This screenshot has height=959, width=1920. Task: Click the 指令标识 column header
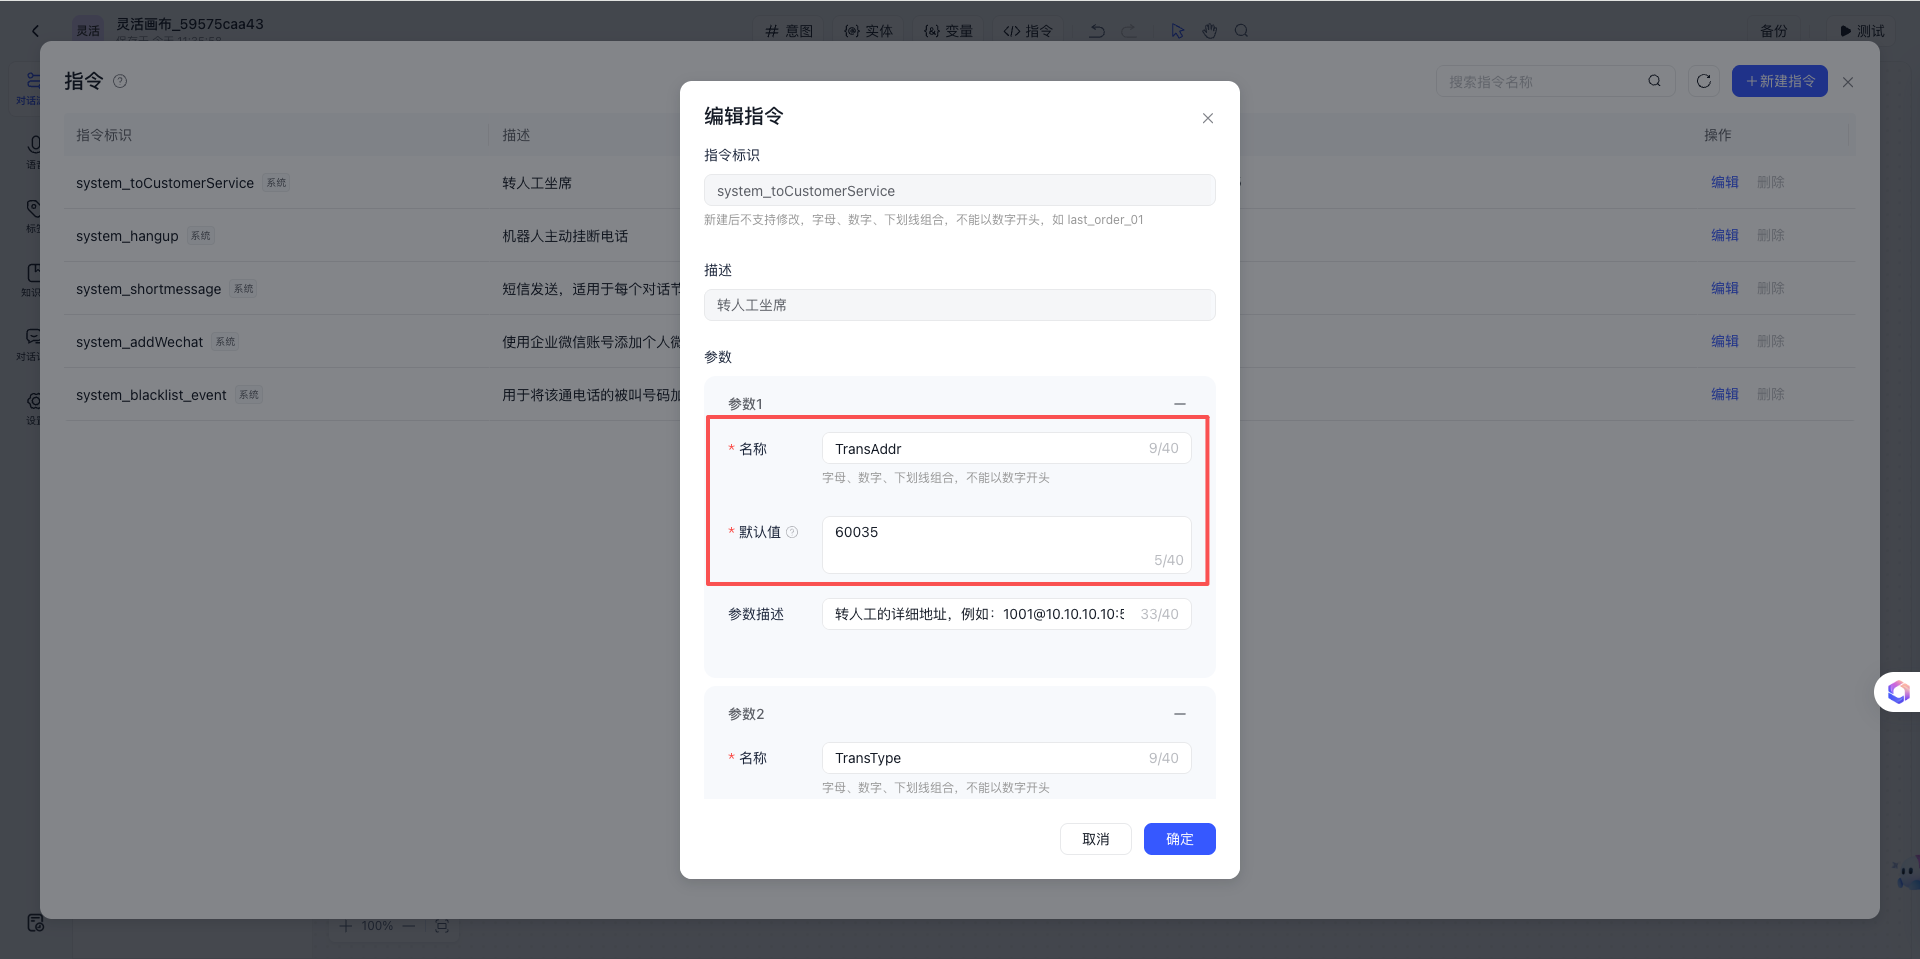(104, 135)
